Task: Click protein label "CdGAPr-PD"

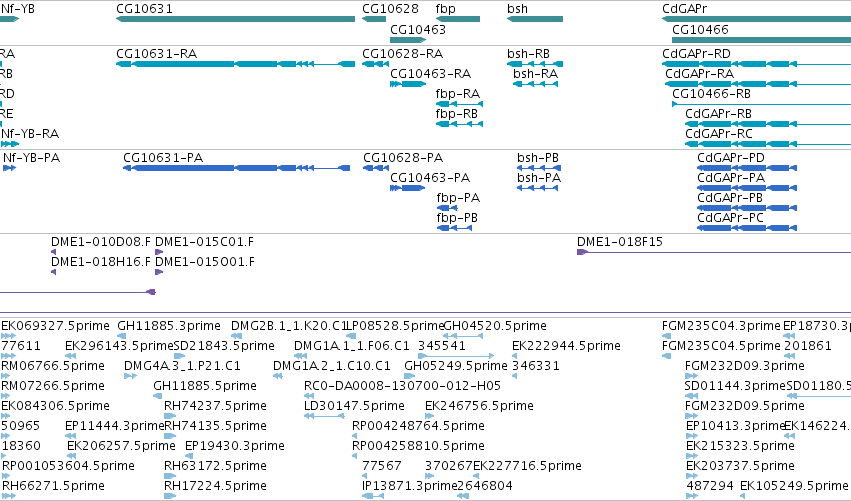Action: point(731,158)
